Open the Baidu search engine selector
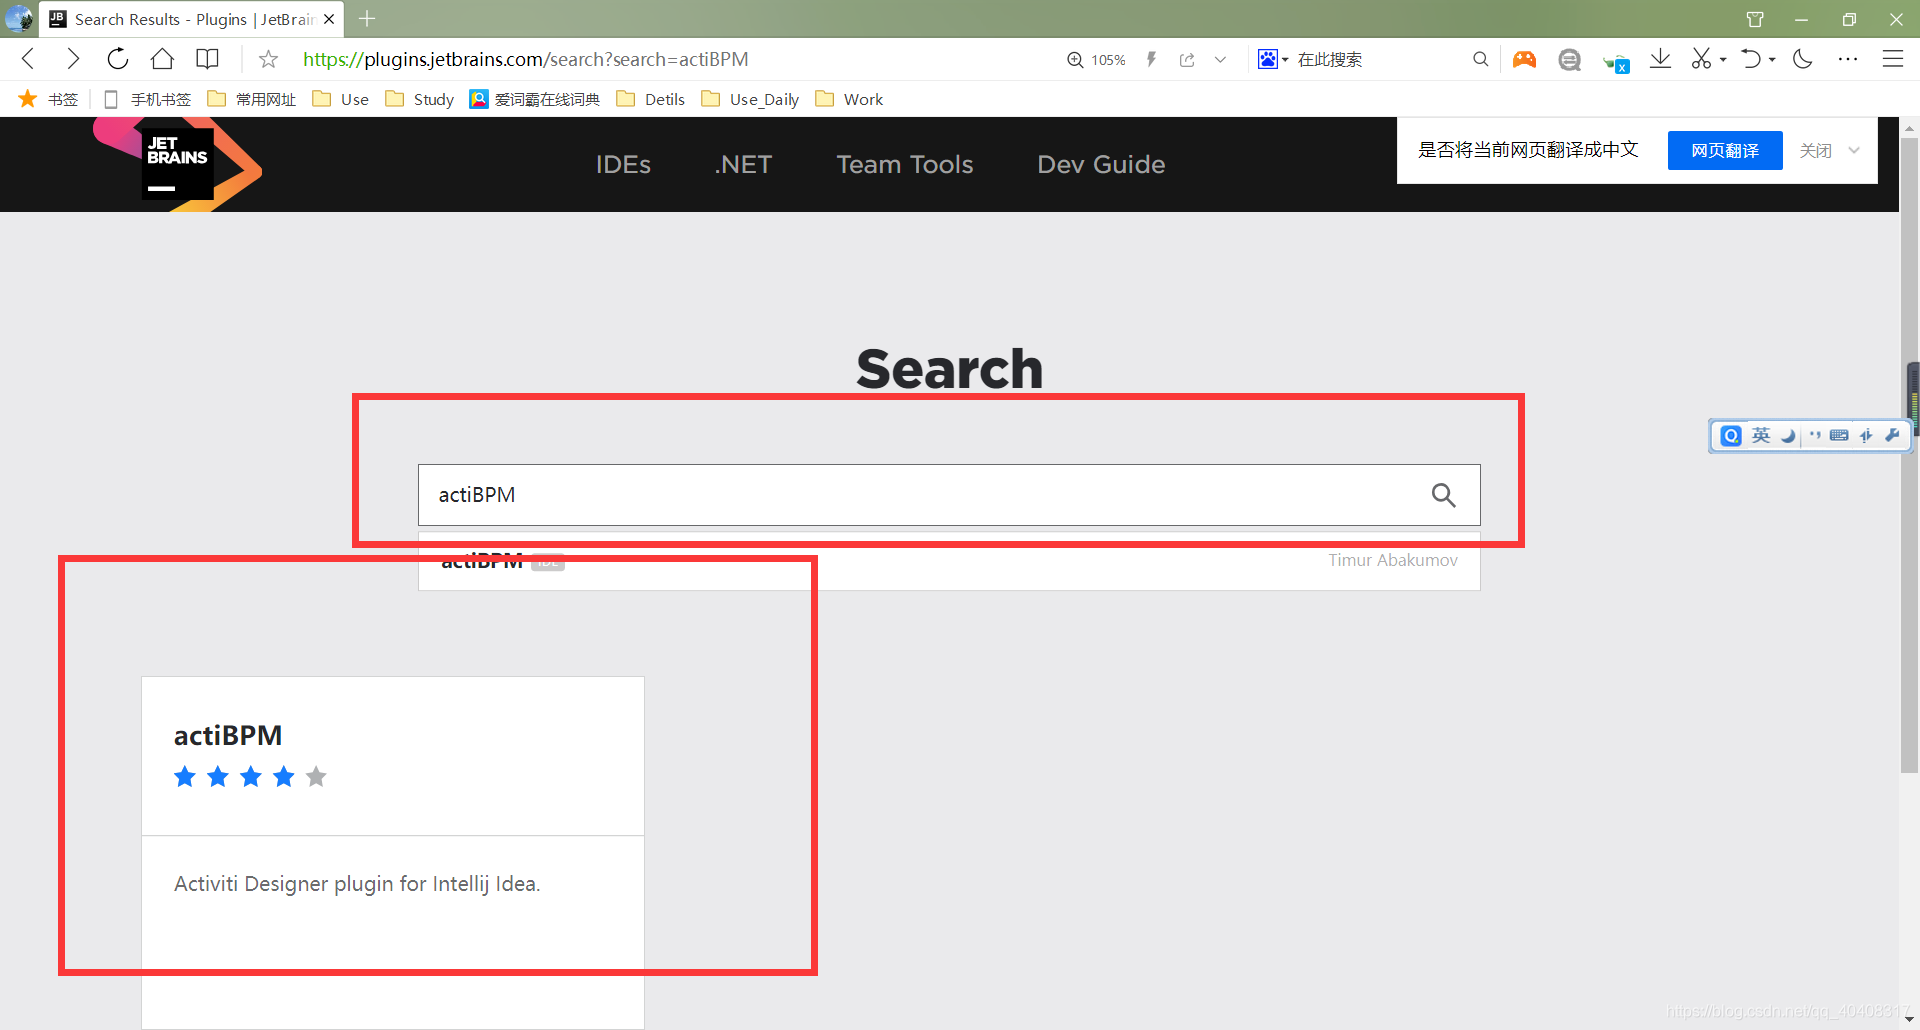This screenshot has width=1920, height=1030. 1272,59
